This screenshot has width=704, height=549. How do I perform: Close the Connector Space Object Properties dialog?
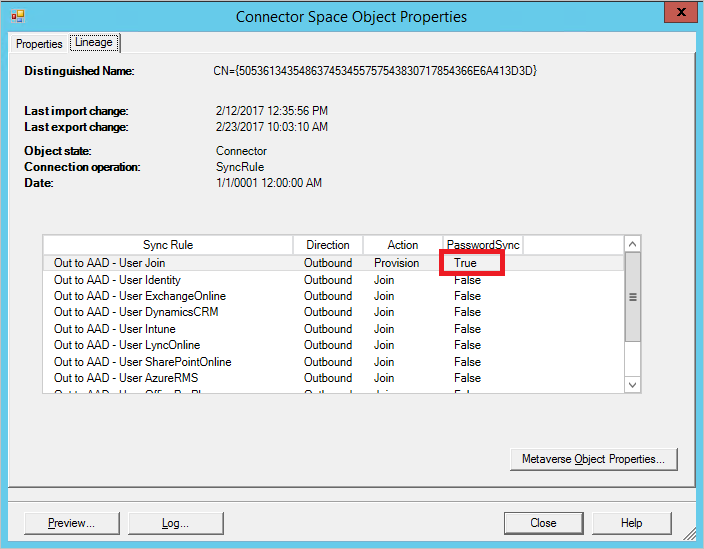[x=681, y=12]
